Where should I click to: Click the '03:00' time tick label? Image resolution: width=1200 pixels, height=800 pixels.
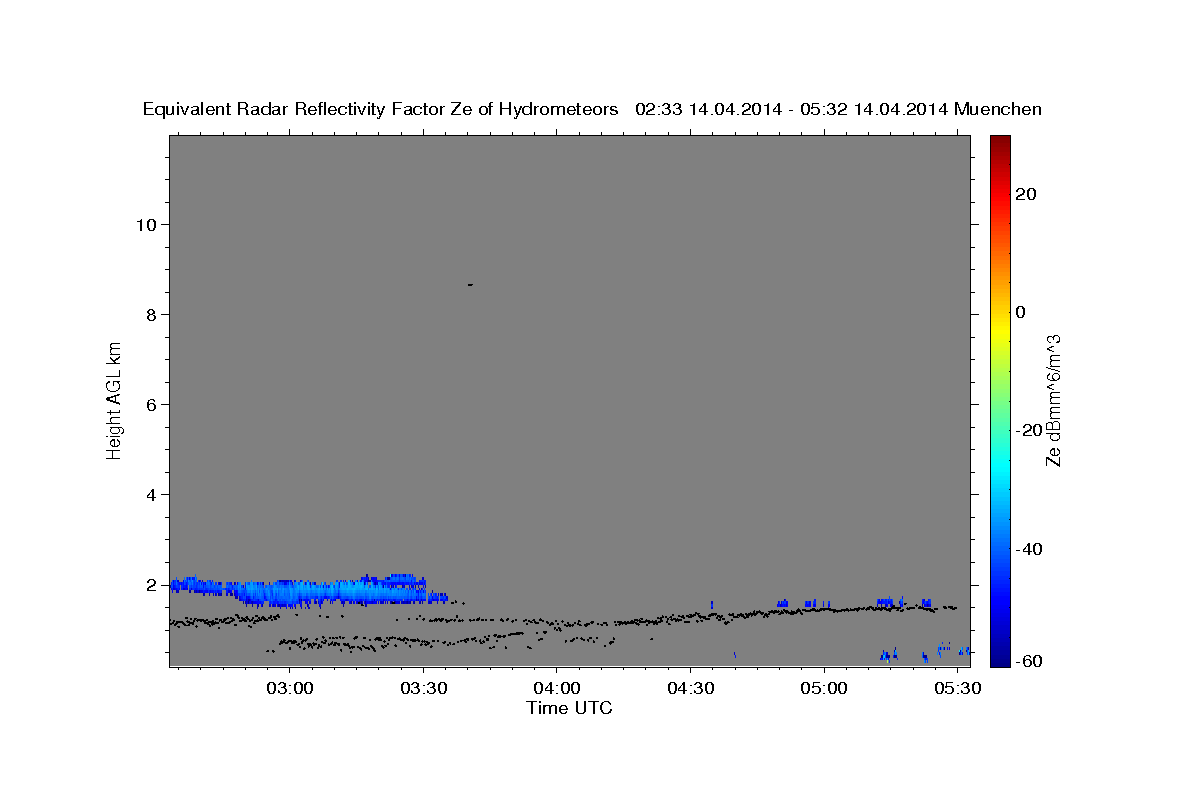pyautogui.click(x=290, y=688)
